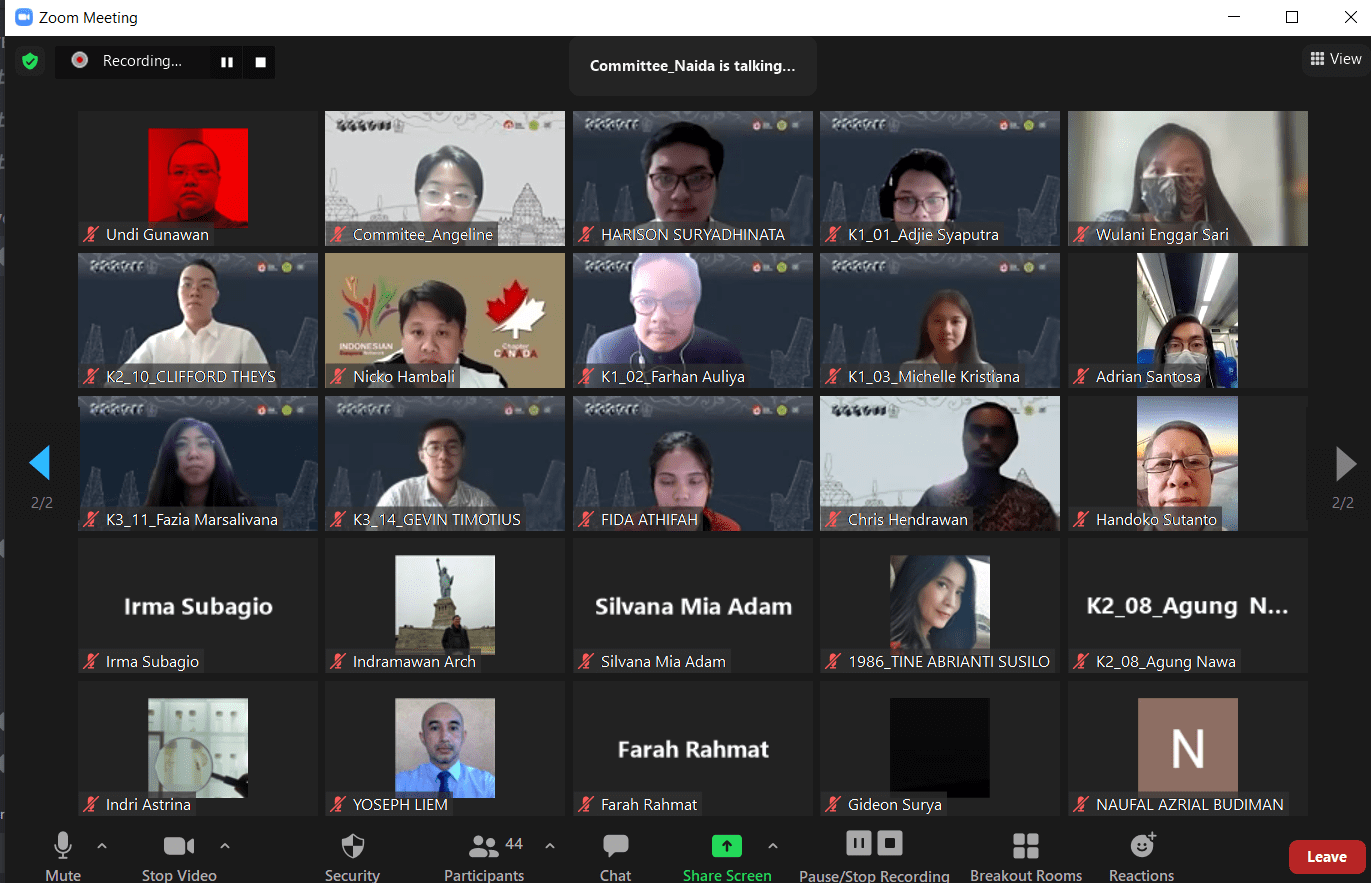Click the green encryption shield icon

pos(30,62)
